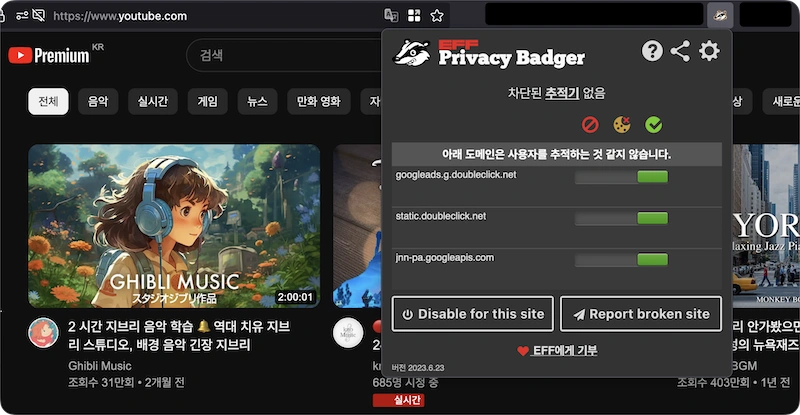Click the red block icon in tracker legend

[x=590, y=125]
